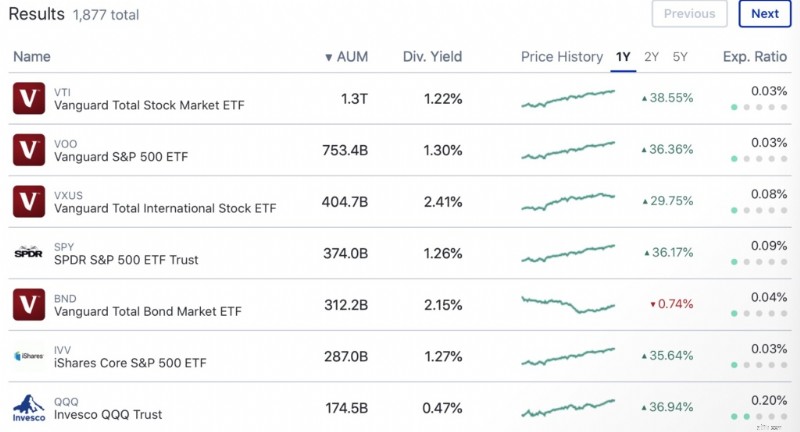Select the 1Y price history tab
This screenshot has height=432, width=800.
point(623,57)
